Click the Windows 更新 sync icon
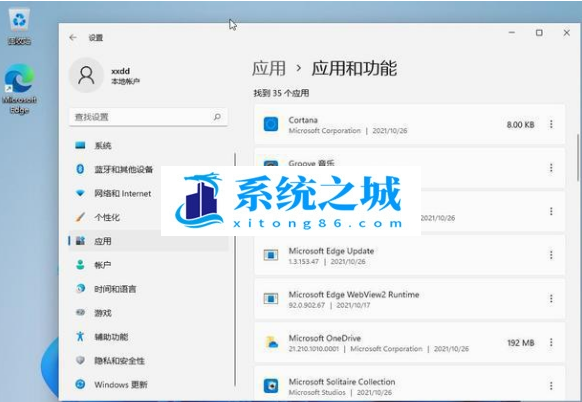The height and width of the screenshot is (402, 582). point(80,384)
